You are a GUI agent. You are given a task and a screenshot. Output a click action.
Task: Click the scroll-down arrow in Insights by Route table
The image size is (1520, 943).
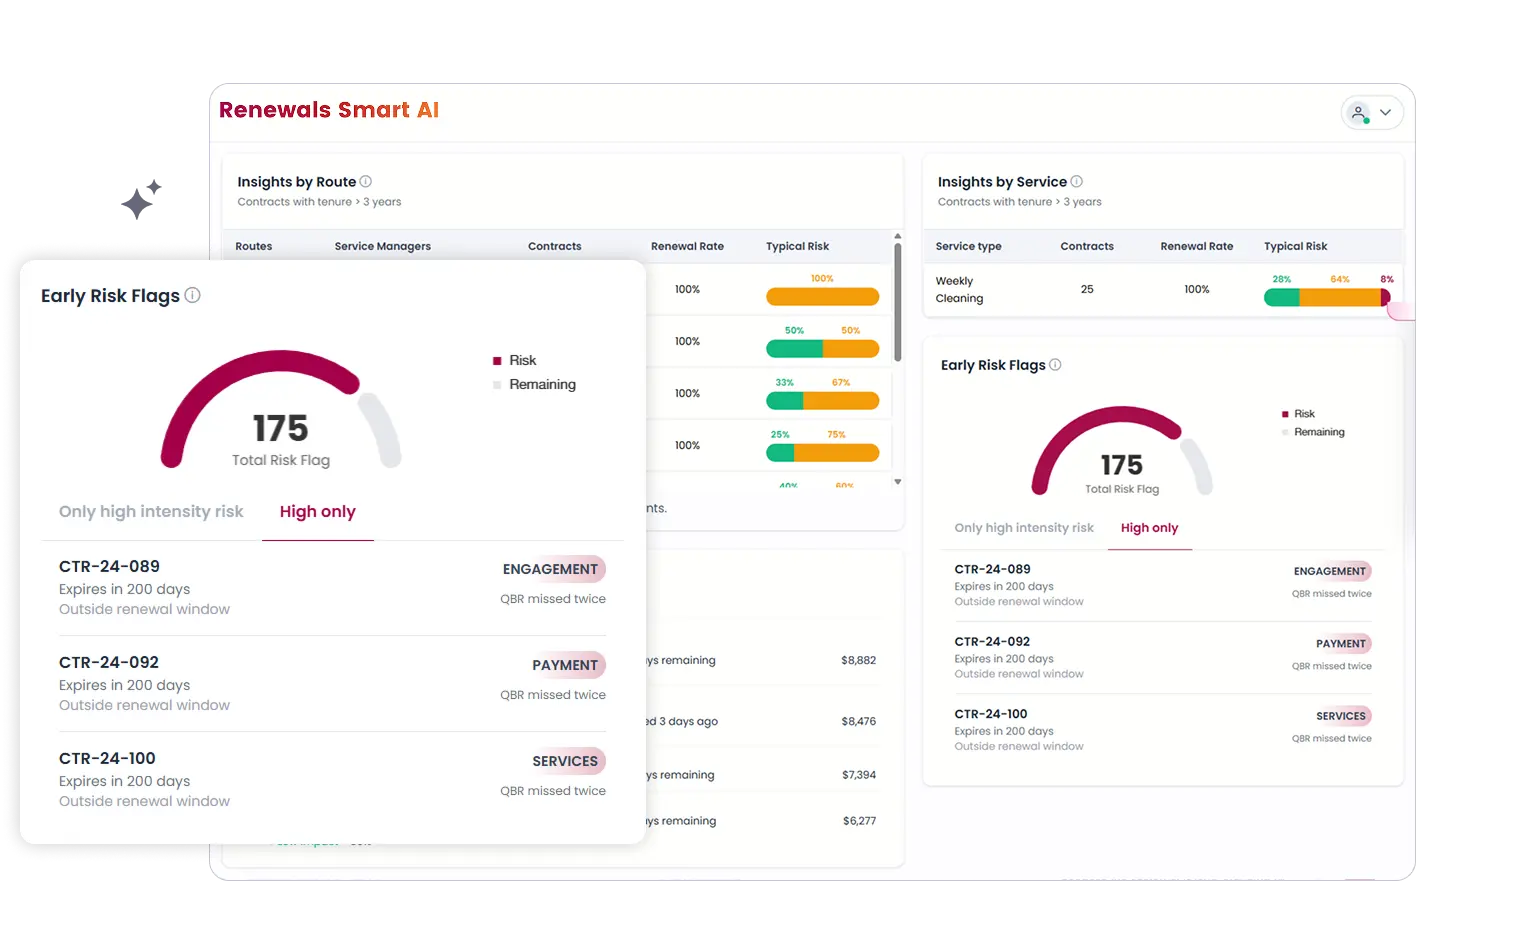[x=897, y=482]
